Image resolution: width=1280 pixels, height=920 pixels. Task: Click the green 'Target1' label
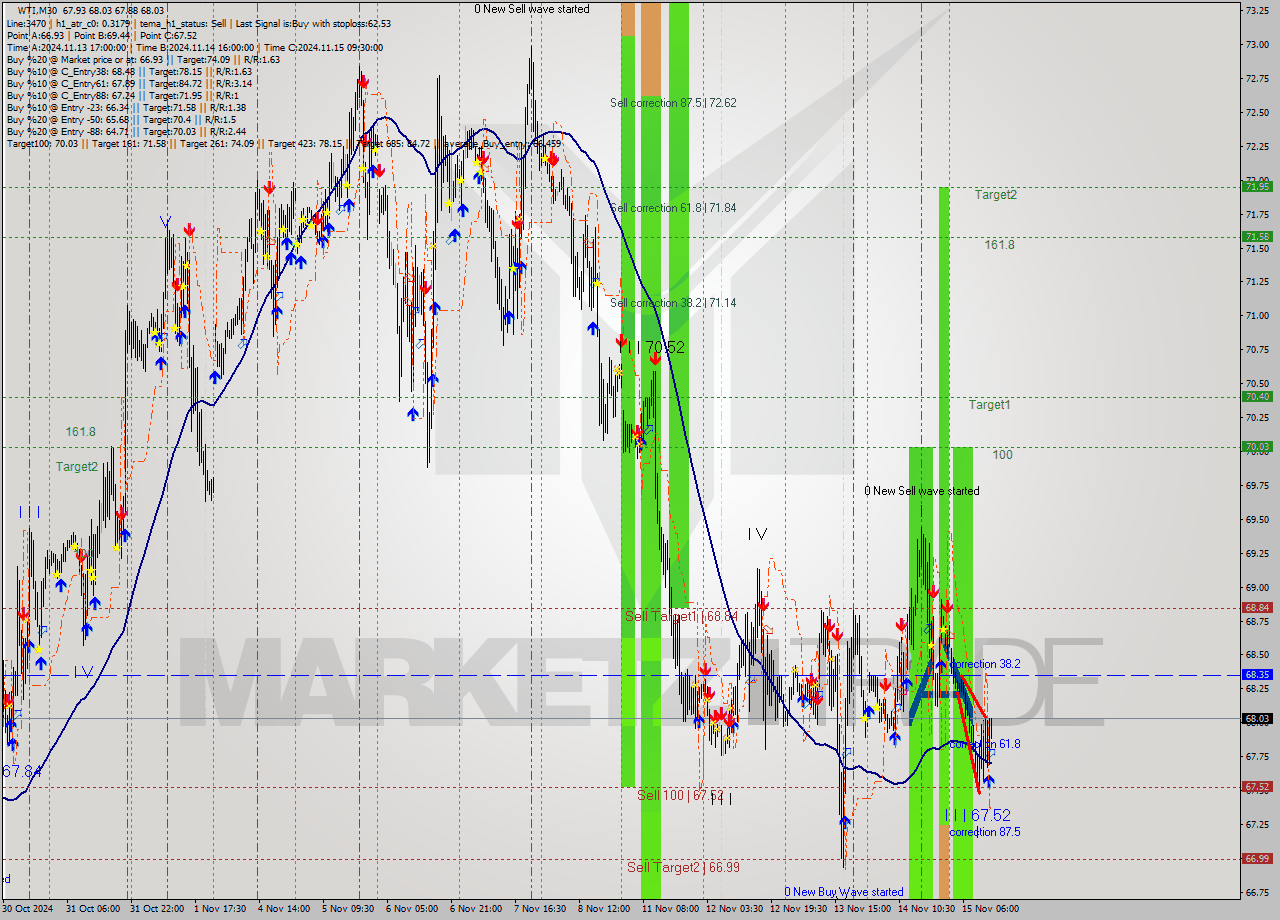click(989, 405)
